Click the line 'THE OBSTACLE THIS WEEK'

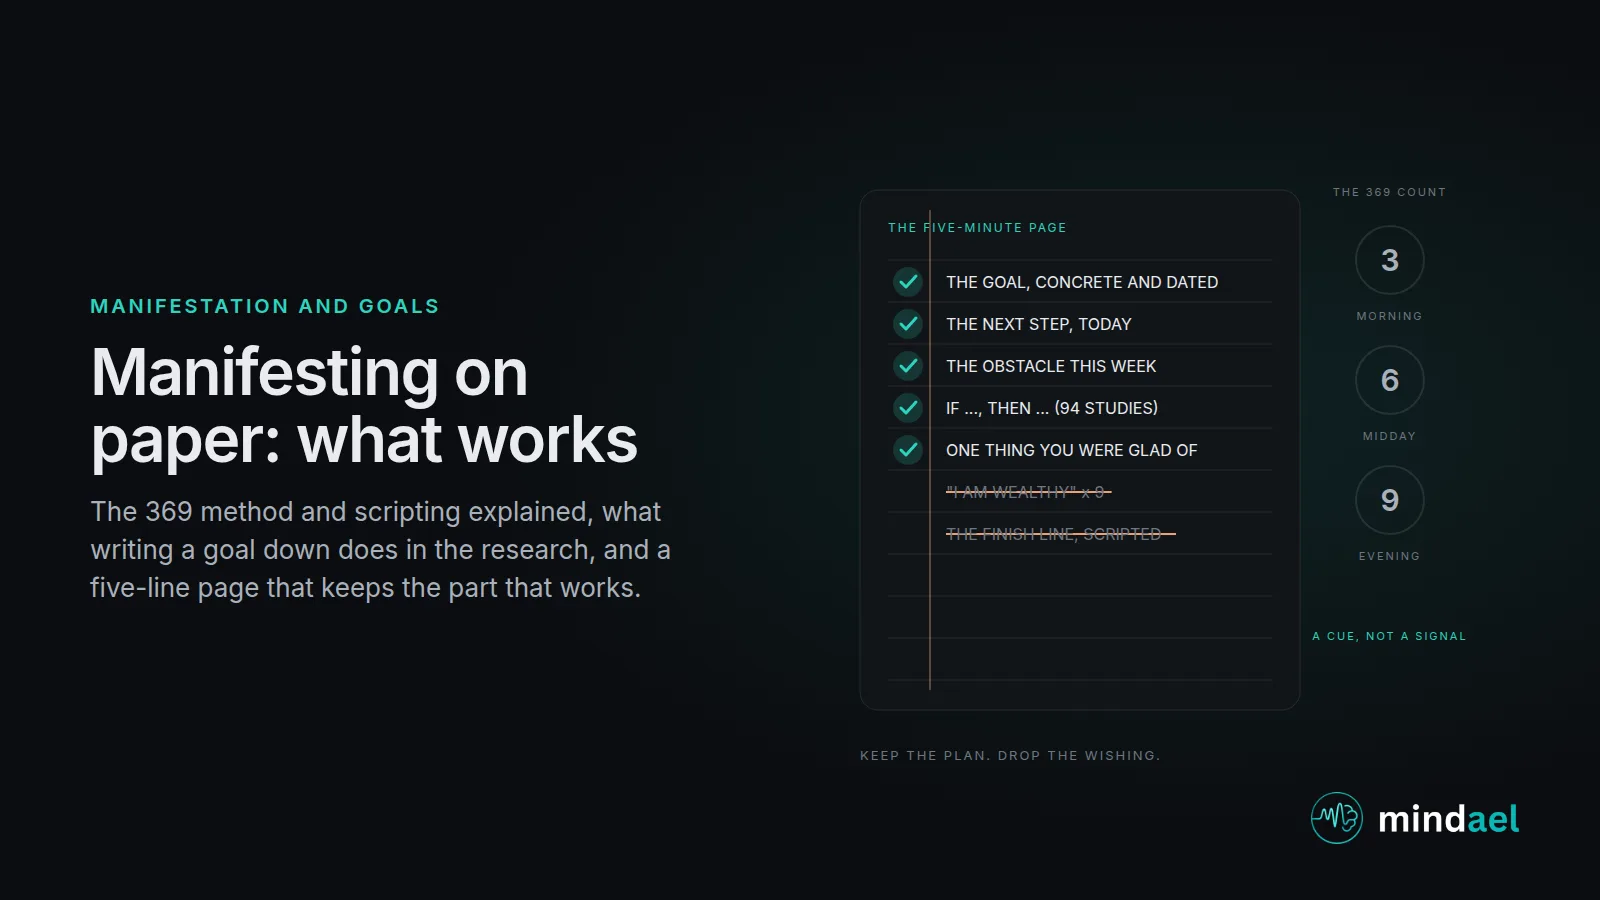pyautogui.click(x=1051, y=366)
